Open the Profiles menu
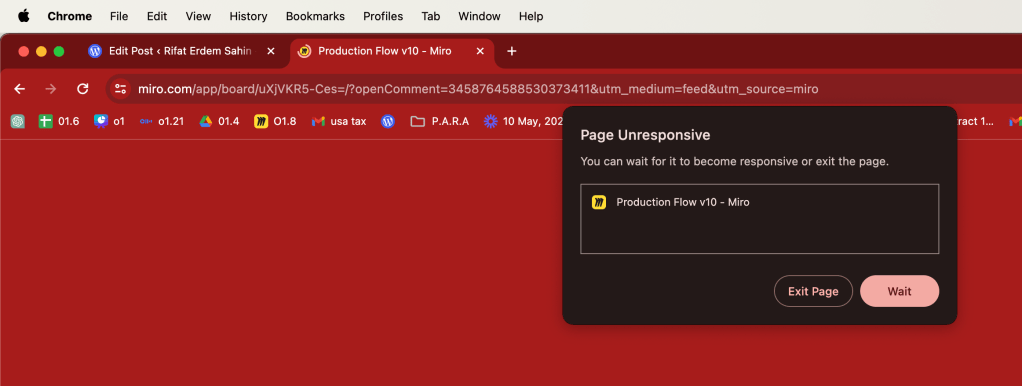1022x386 pixels. point(383,16)
